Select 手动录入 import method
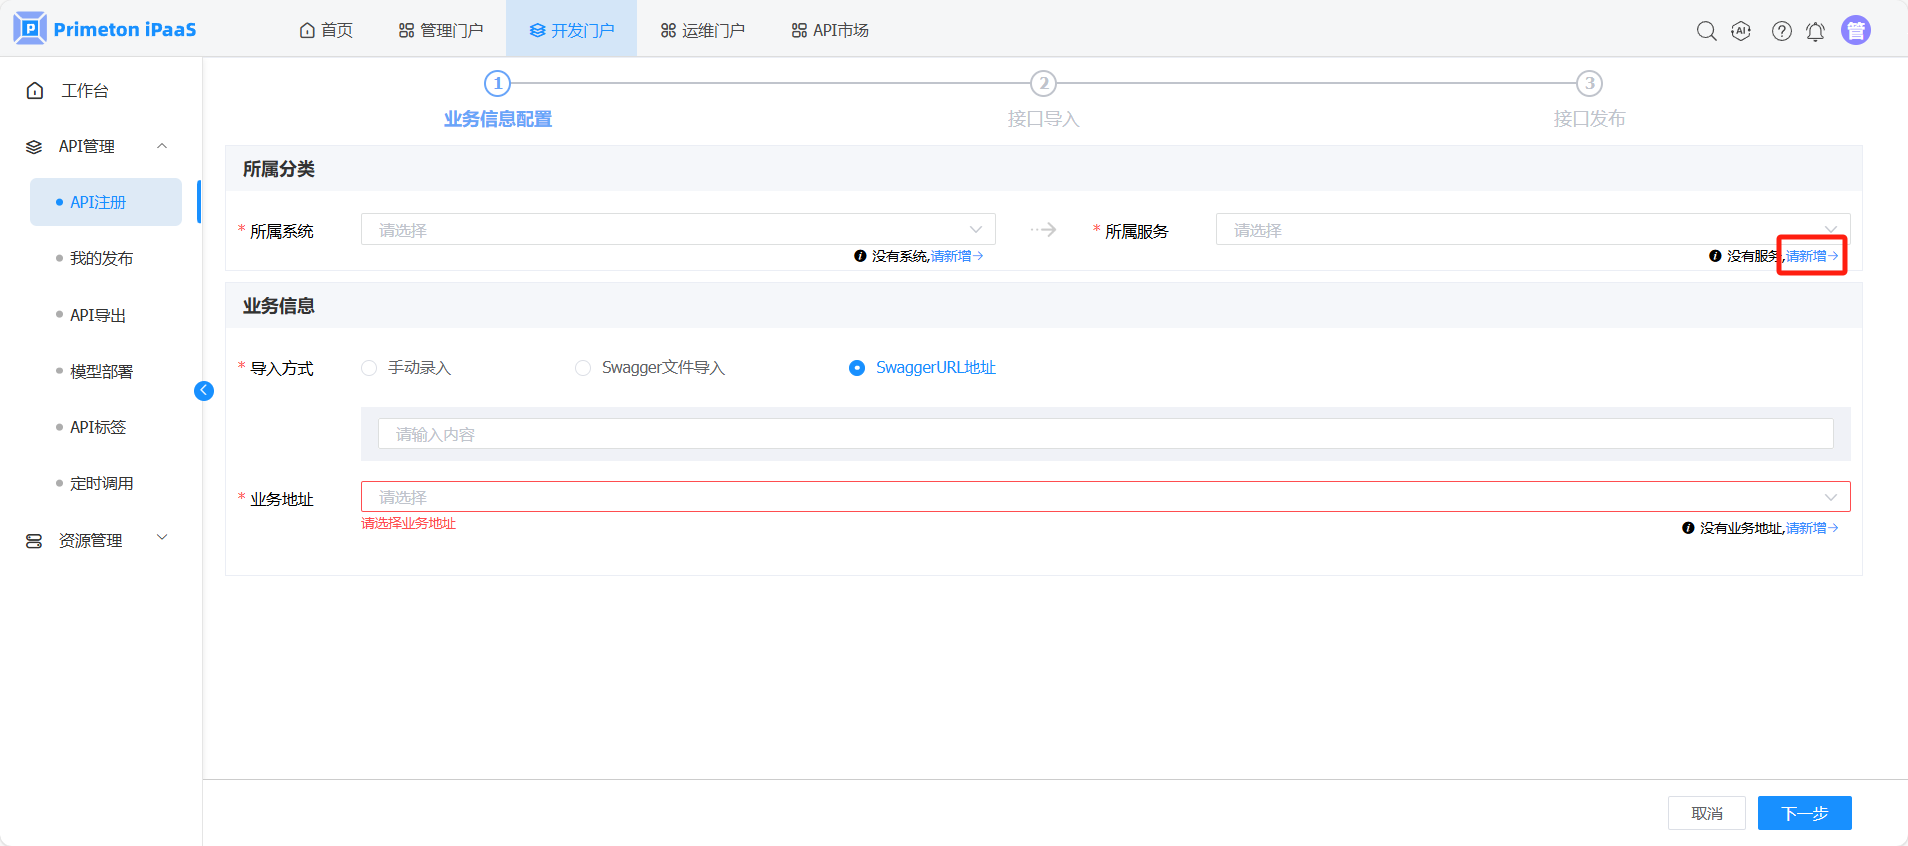Viewport: 1908px width, 846px height. pyautogui.click(x=370, y=368)
